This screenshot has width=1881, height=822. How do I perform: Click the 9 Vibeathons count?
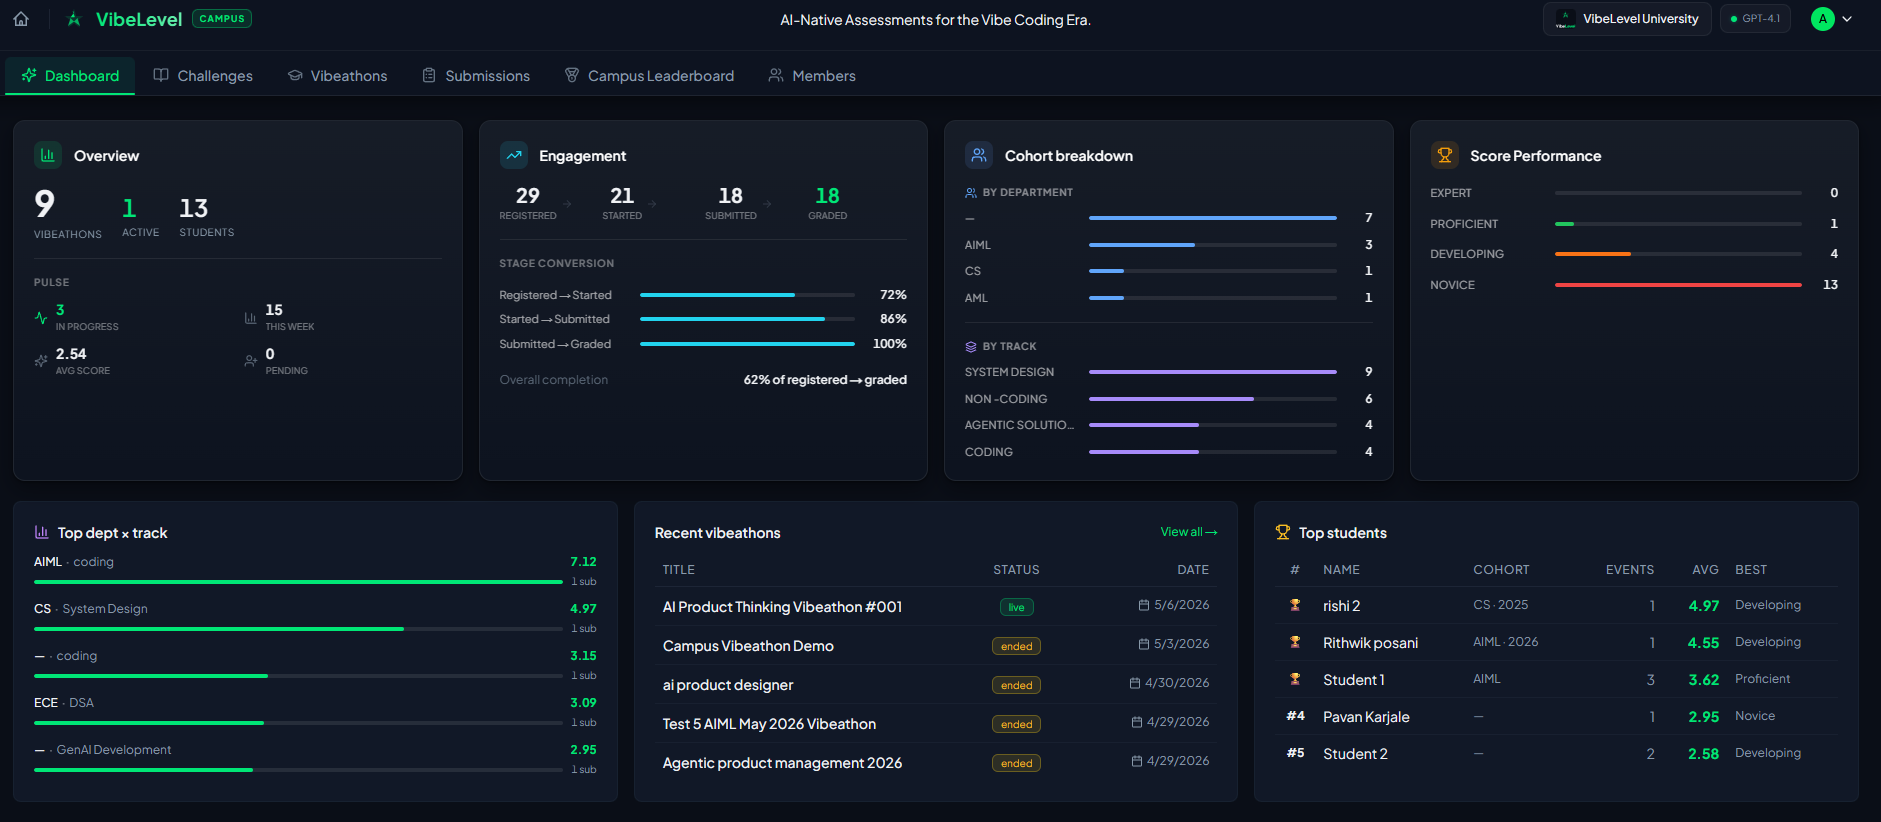tap(45, 204)
